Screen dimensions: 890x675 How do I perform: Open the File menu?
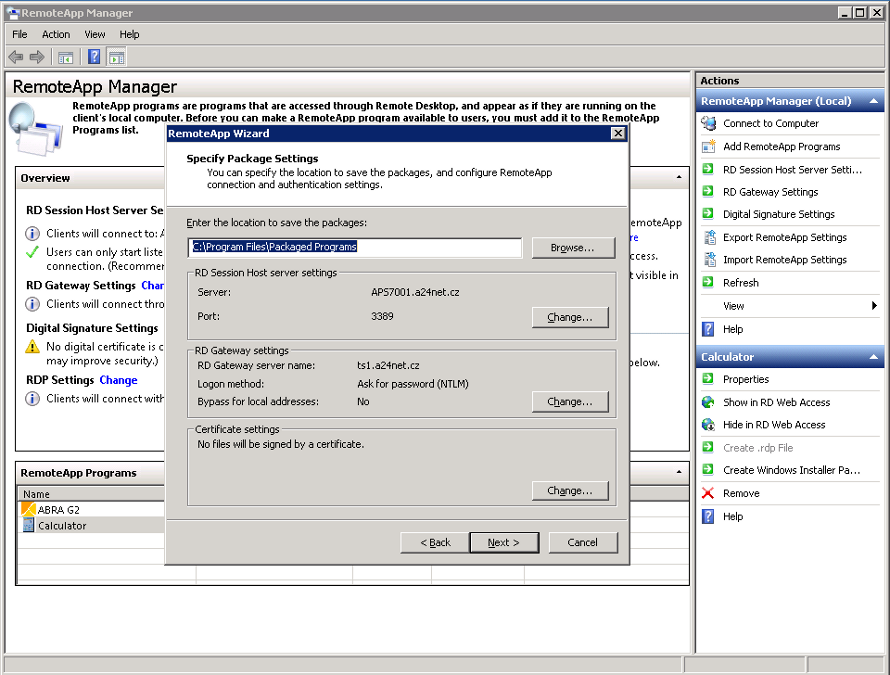click(20, 34)
